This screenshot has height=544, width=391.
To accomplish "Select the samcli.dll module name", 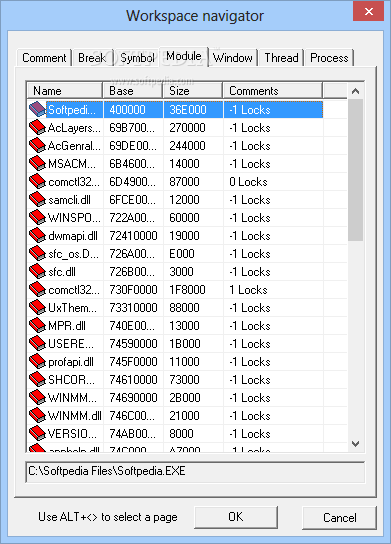I will point(69,200).
